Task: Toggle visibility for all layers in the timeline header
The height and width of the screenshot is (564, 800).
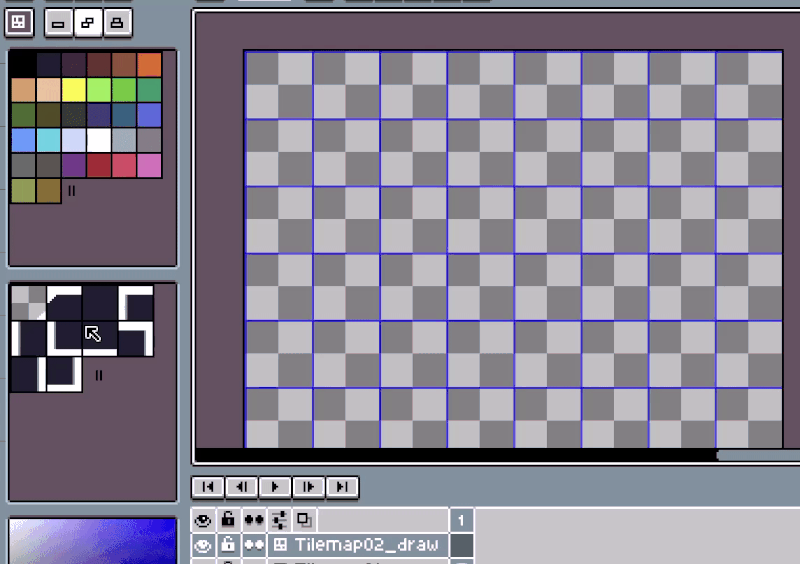Action: pyautogui.click(x=203, y=520)
